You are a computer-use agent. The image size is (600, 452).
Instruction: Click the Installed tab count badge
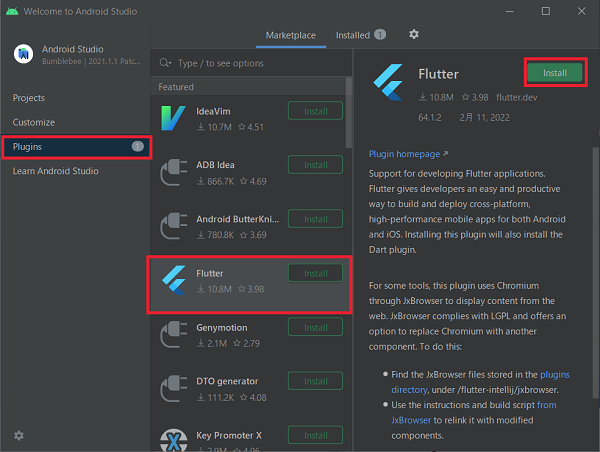click(x=380, y=35)
